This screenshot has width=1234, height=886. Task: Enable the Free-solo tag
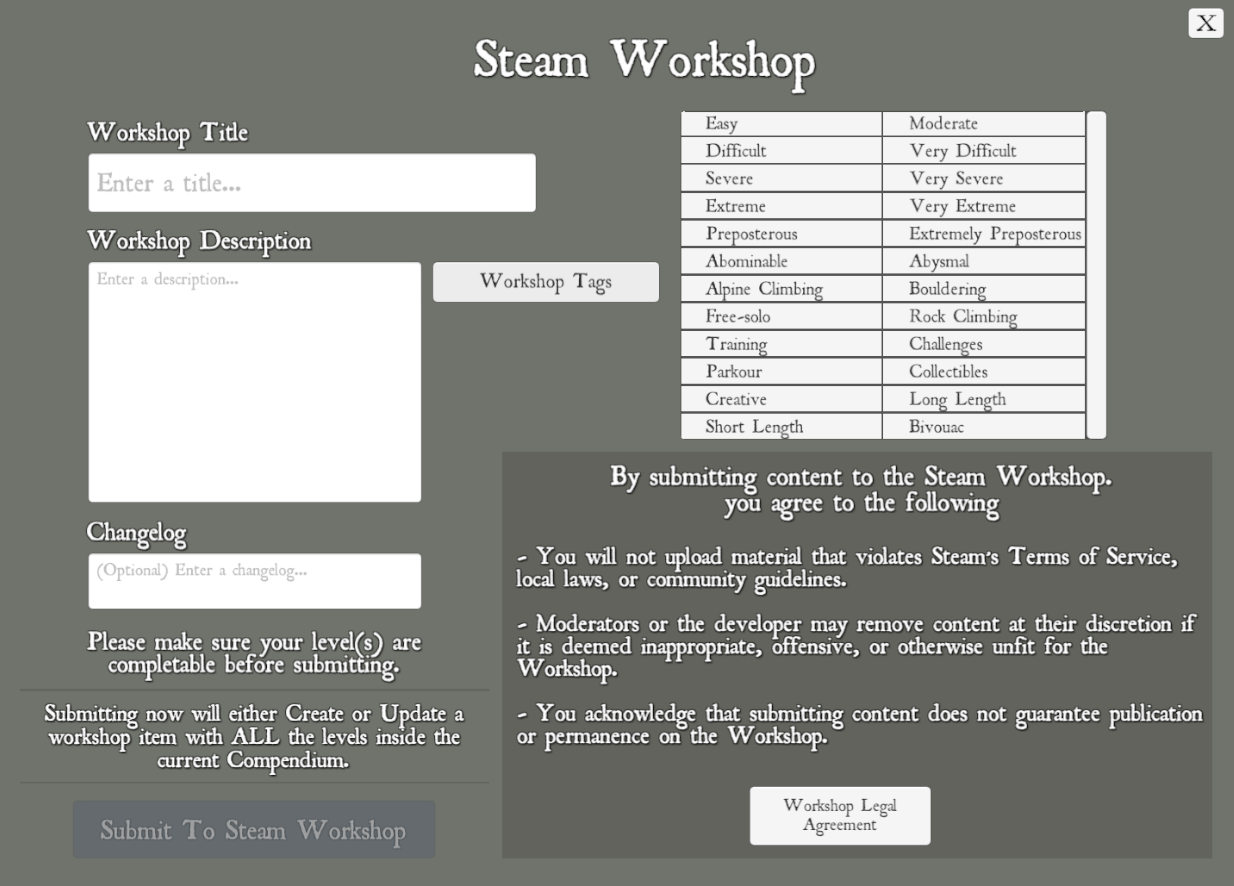pyautogui.click(x=781, y=317)
